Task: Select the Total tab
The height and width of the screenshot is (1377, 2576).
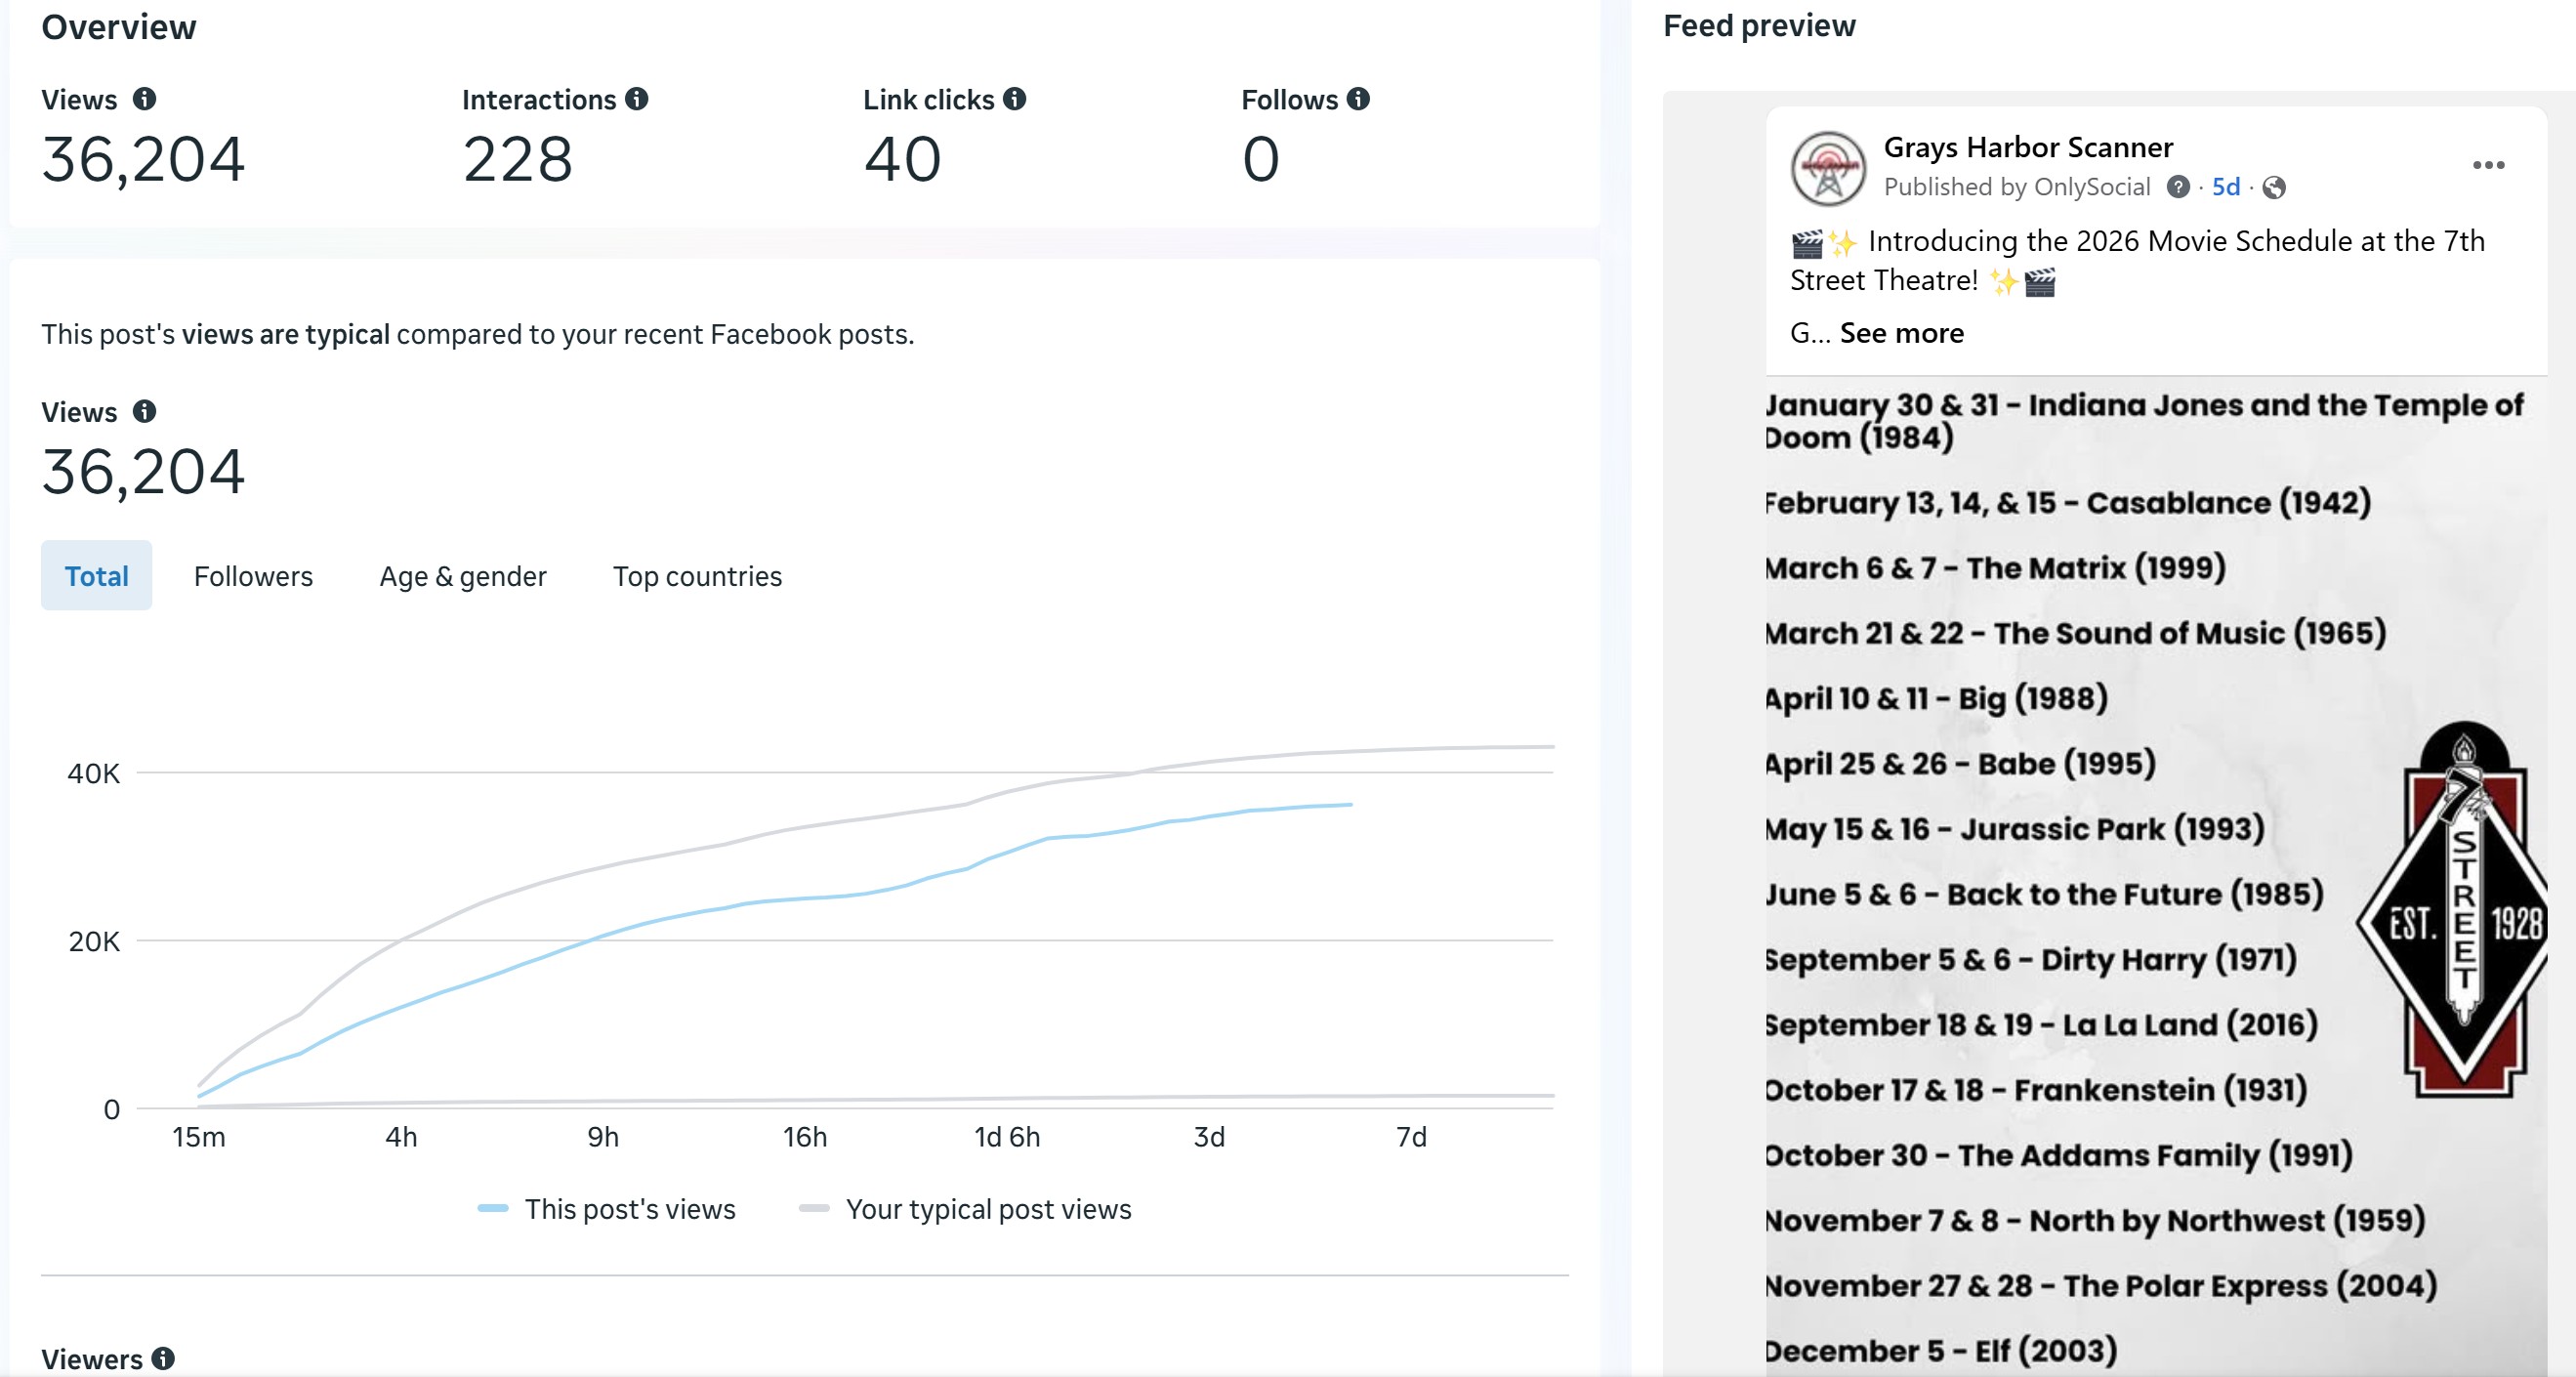Action: click(96, 576)
